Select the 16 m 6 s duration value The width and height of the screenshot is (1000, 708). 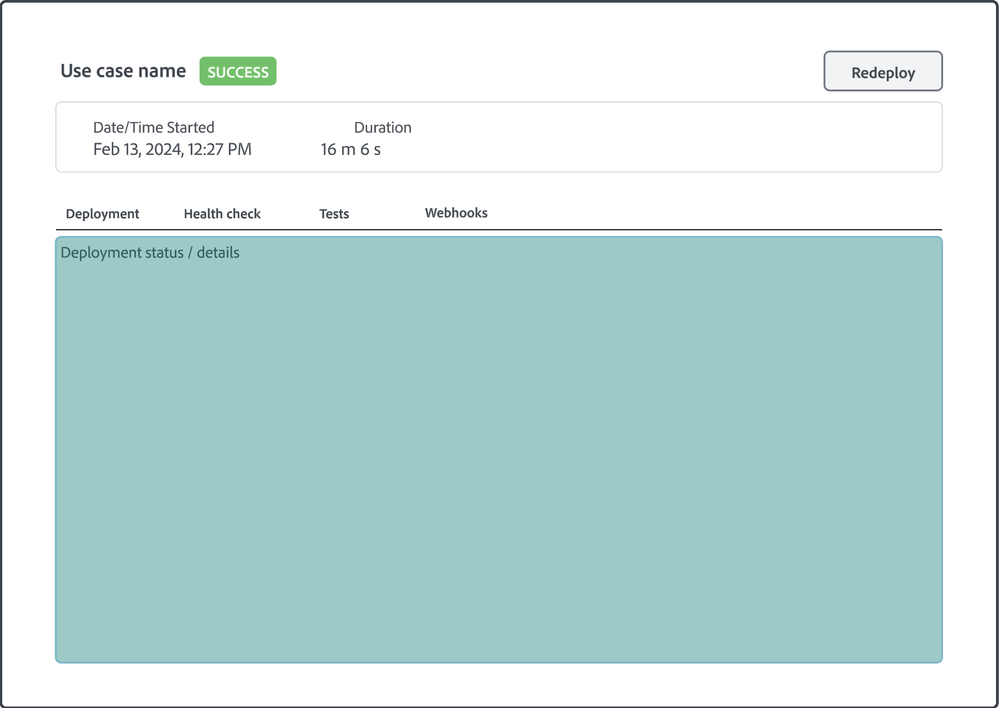pos(351,149)
